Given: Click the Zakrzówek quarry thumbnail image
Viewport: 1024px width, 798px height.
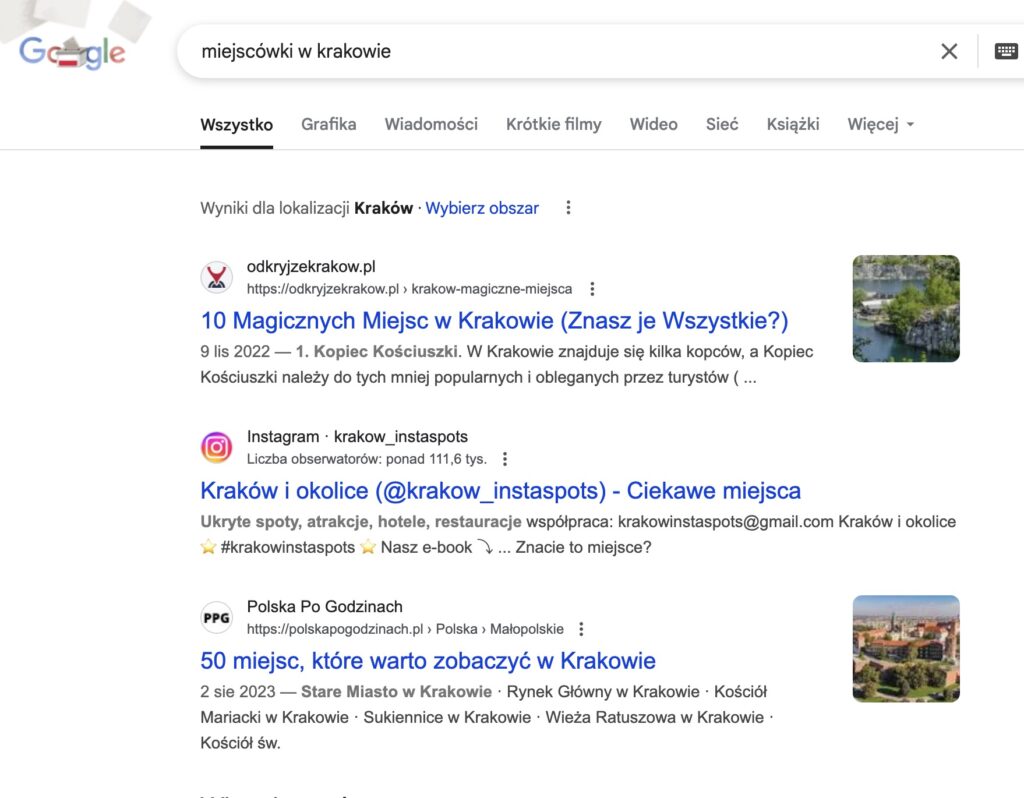Looking at the screenshot, I should (906, 308).
